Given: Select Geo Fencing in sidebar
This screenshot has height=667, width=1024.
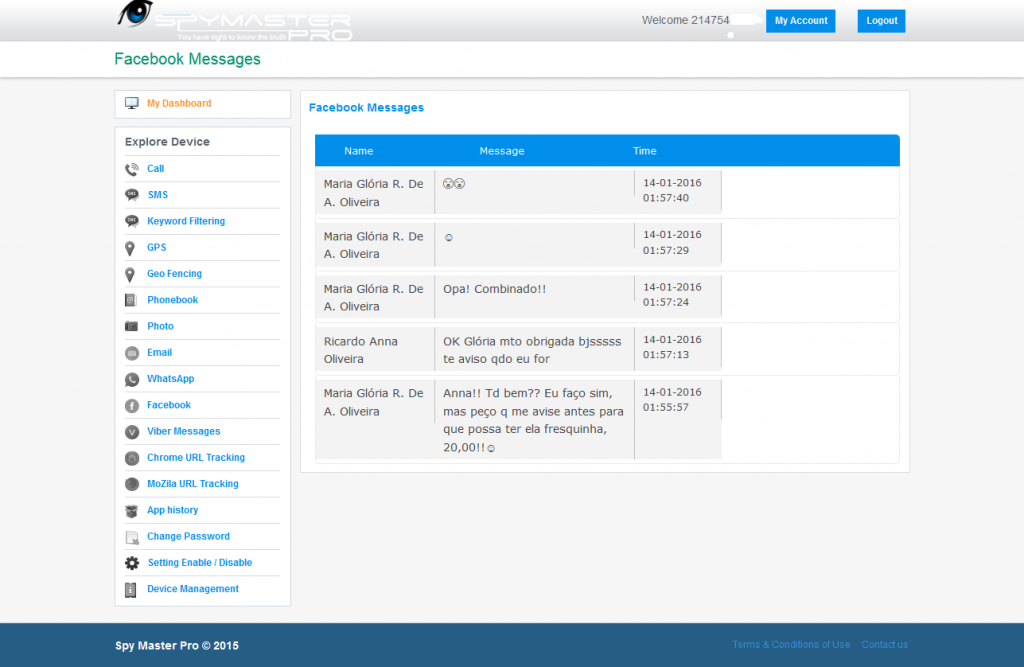Looking at the screenshot, I should [174, 273].
